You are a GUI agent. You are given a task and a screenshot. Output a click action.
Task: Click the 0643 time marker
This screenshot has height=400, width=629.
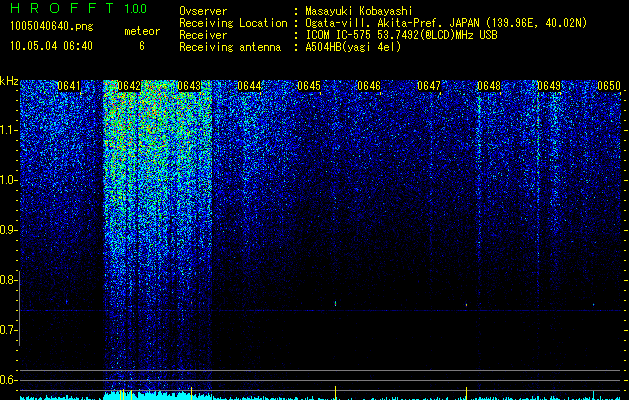click(x=189, y=86)
